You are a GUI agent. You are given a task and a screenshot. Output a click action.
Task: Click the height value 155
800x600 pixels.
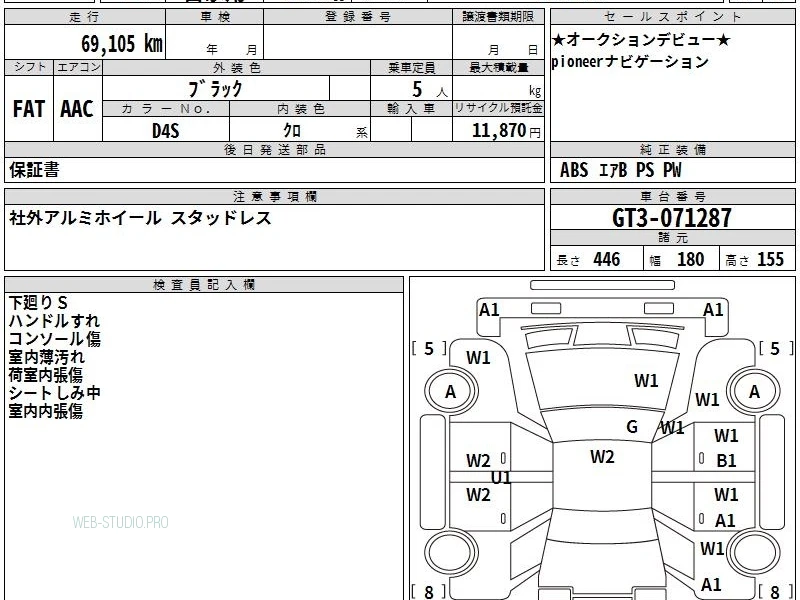click(x=770, y=259)
